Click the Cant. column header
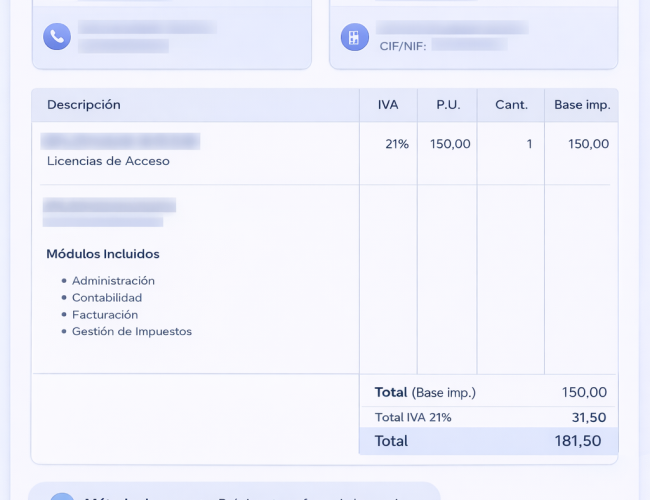Screen dimensions: 650x500 pos(510,105)
